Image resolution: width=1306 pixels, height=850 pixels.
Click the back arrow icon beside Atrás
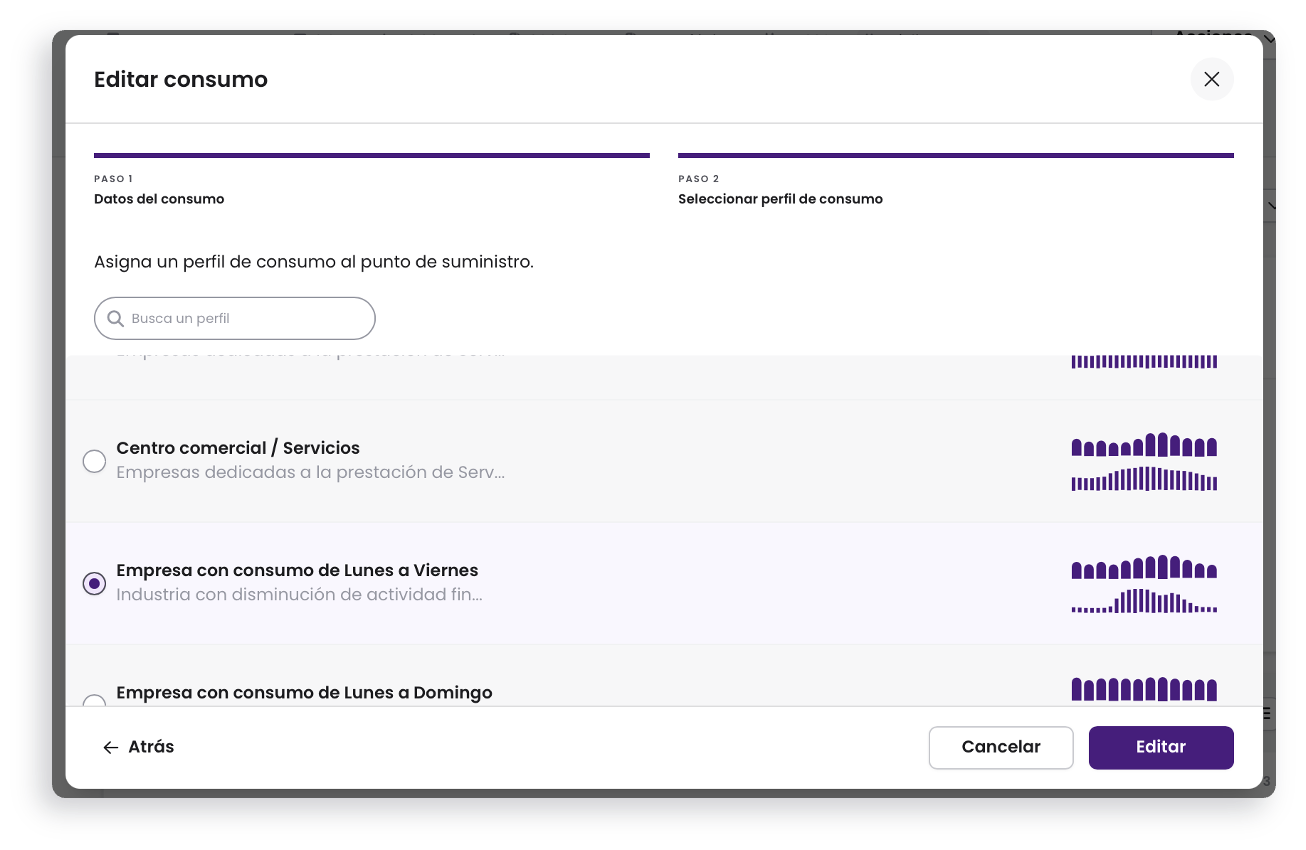coord(111,747)
